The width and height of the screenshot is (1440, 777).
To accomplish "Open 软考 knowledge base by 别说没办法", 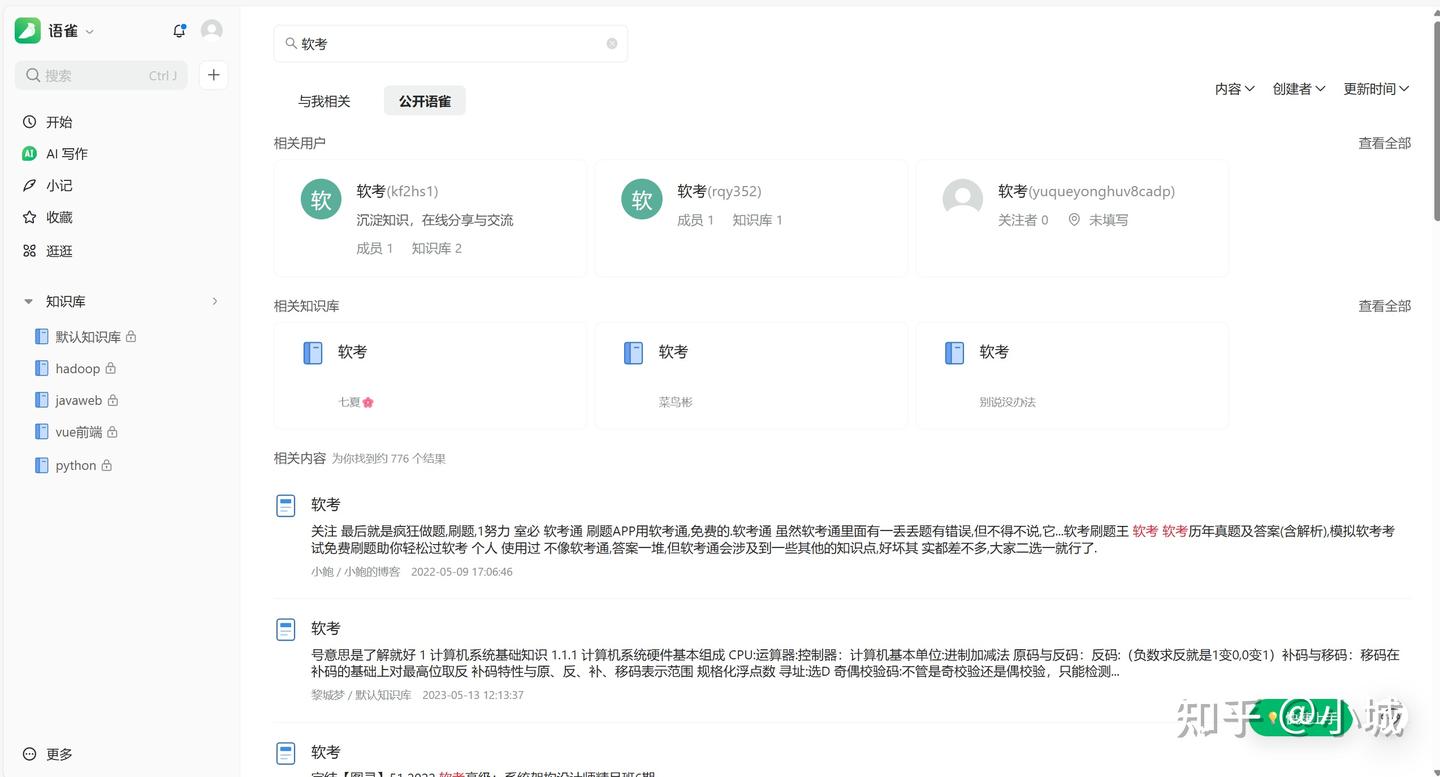I will coord(1072,375).
